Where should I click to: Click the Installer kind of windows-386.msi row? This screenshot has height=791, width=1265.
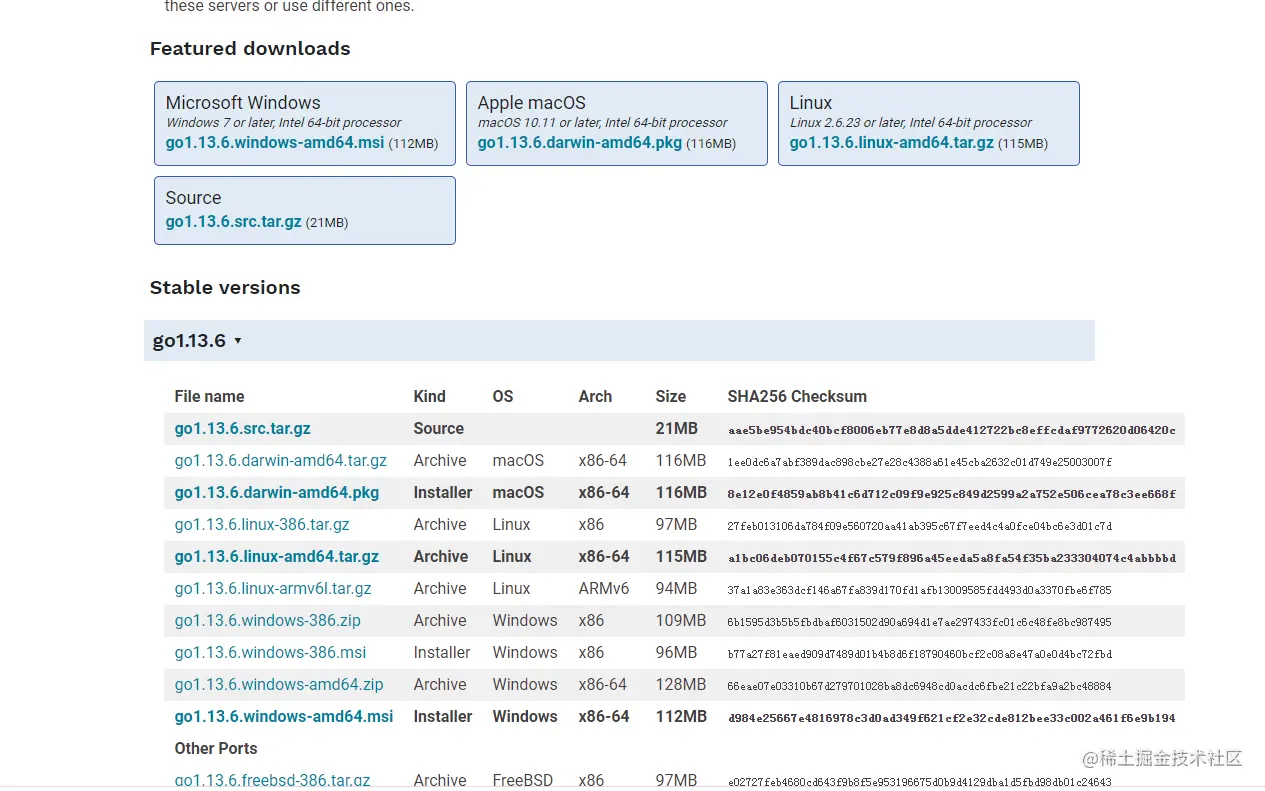click(x=442, y=652)
